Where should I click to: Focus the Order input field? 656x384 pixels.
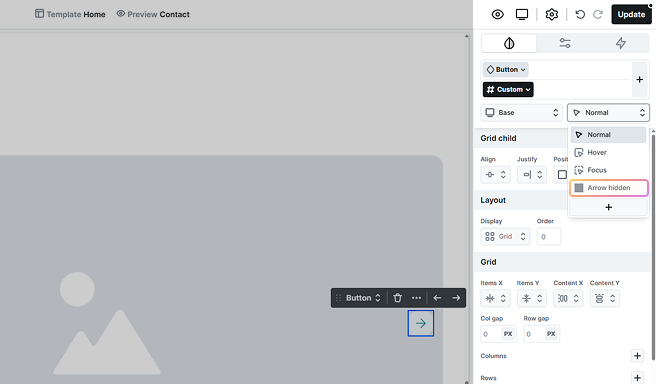coord(549,237)
